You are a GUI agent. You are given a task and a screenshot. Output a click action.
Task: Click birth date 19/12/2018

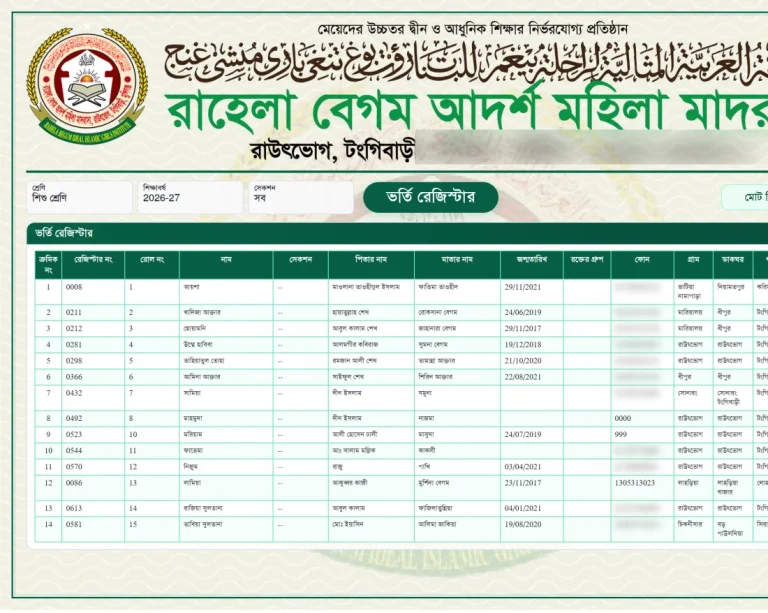pos(523,345)
